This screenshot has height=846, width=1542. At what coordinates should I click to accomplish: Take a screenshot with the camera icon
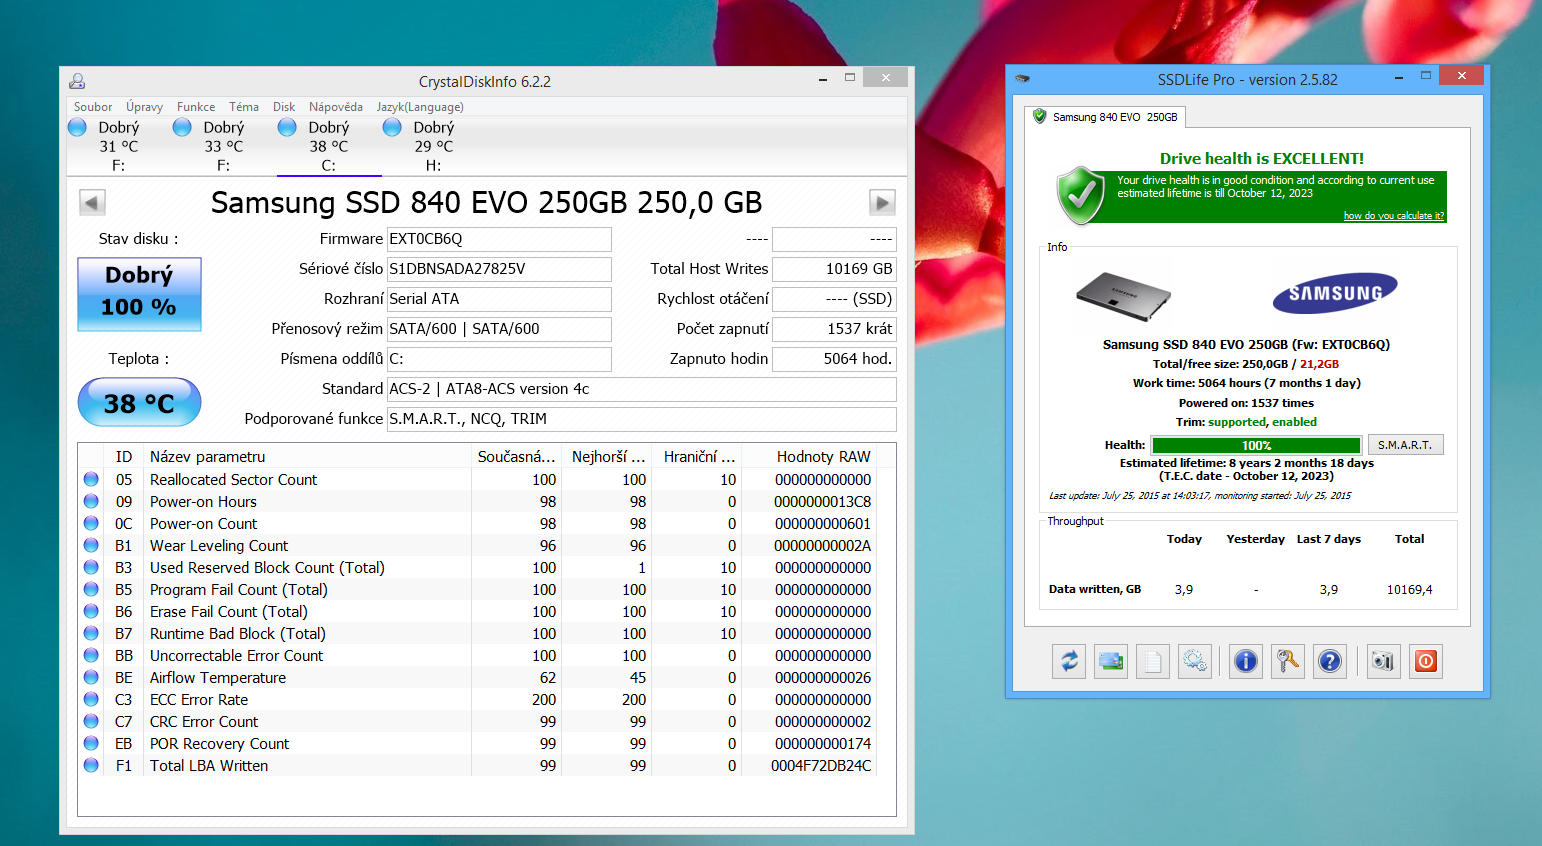(x=1383, y=661)
